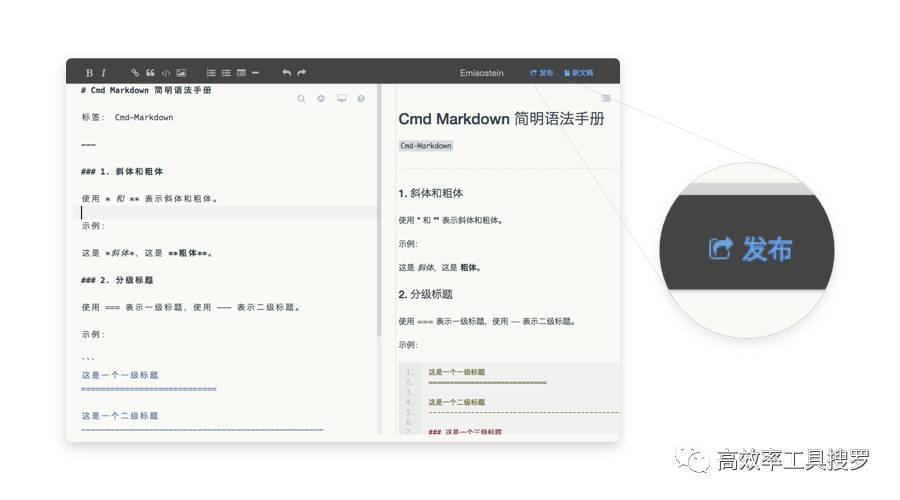Switch view mode with the monitor icon
The image size is (900, 500).
click(342, 99)
